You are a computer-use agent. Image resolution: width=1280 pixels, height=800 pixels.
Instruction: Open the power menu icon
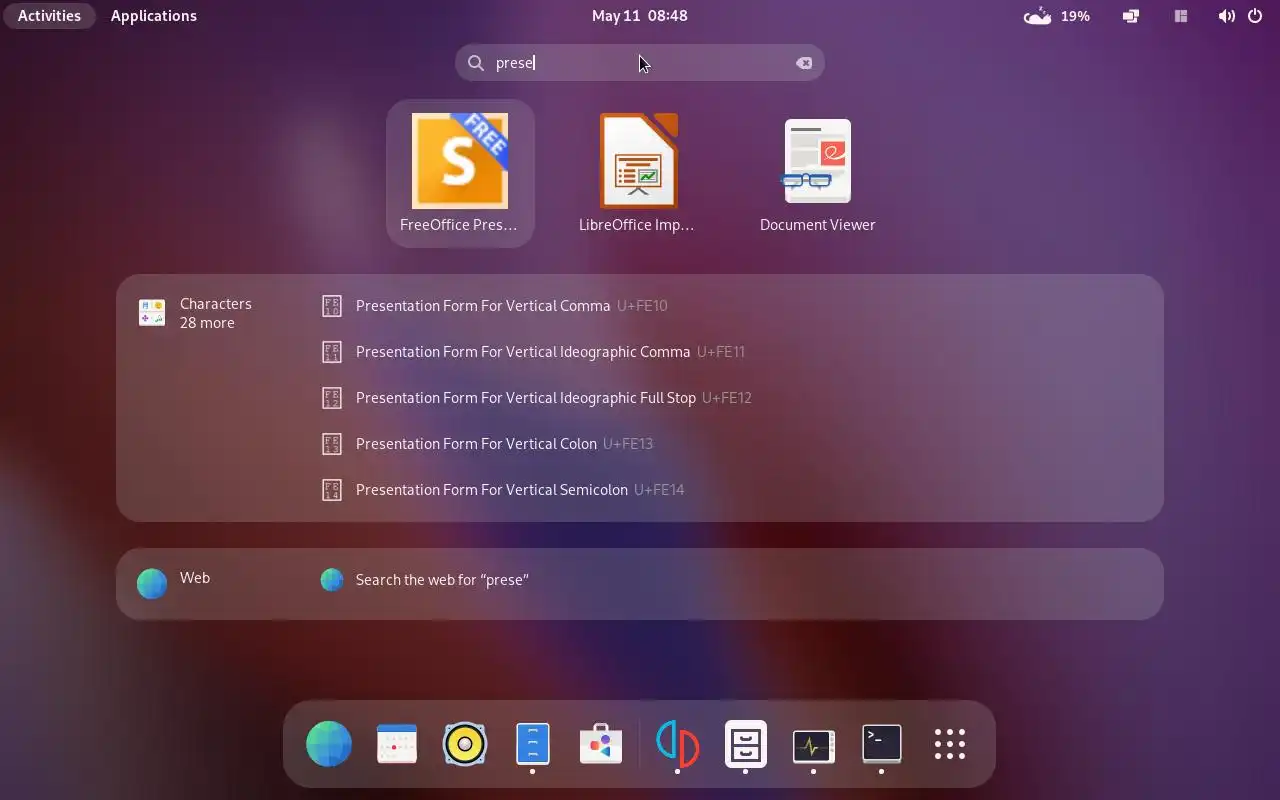coord(1256,16)
